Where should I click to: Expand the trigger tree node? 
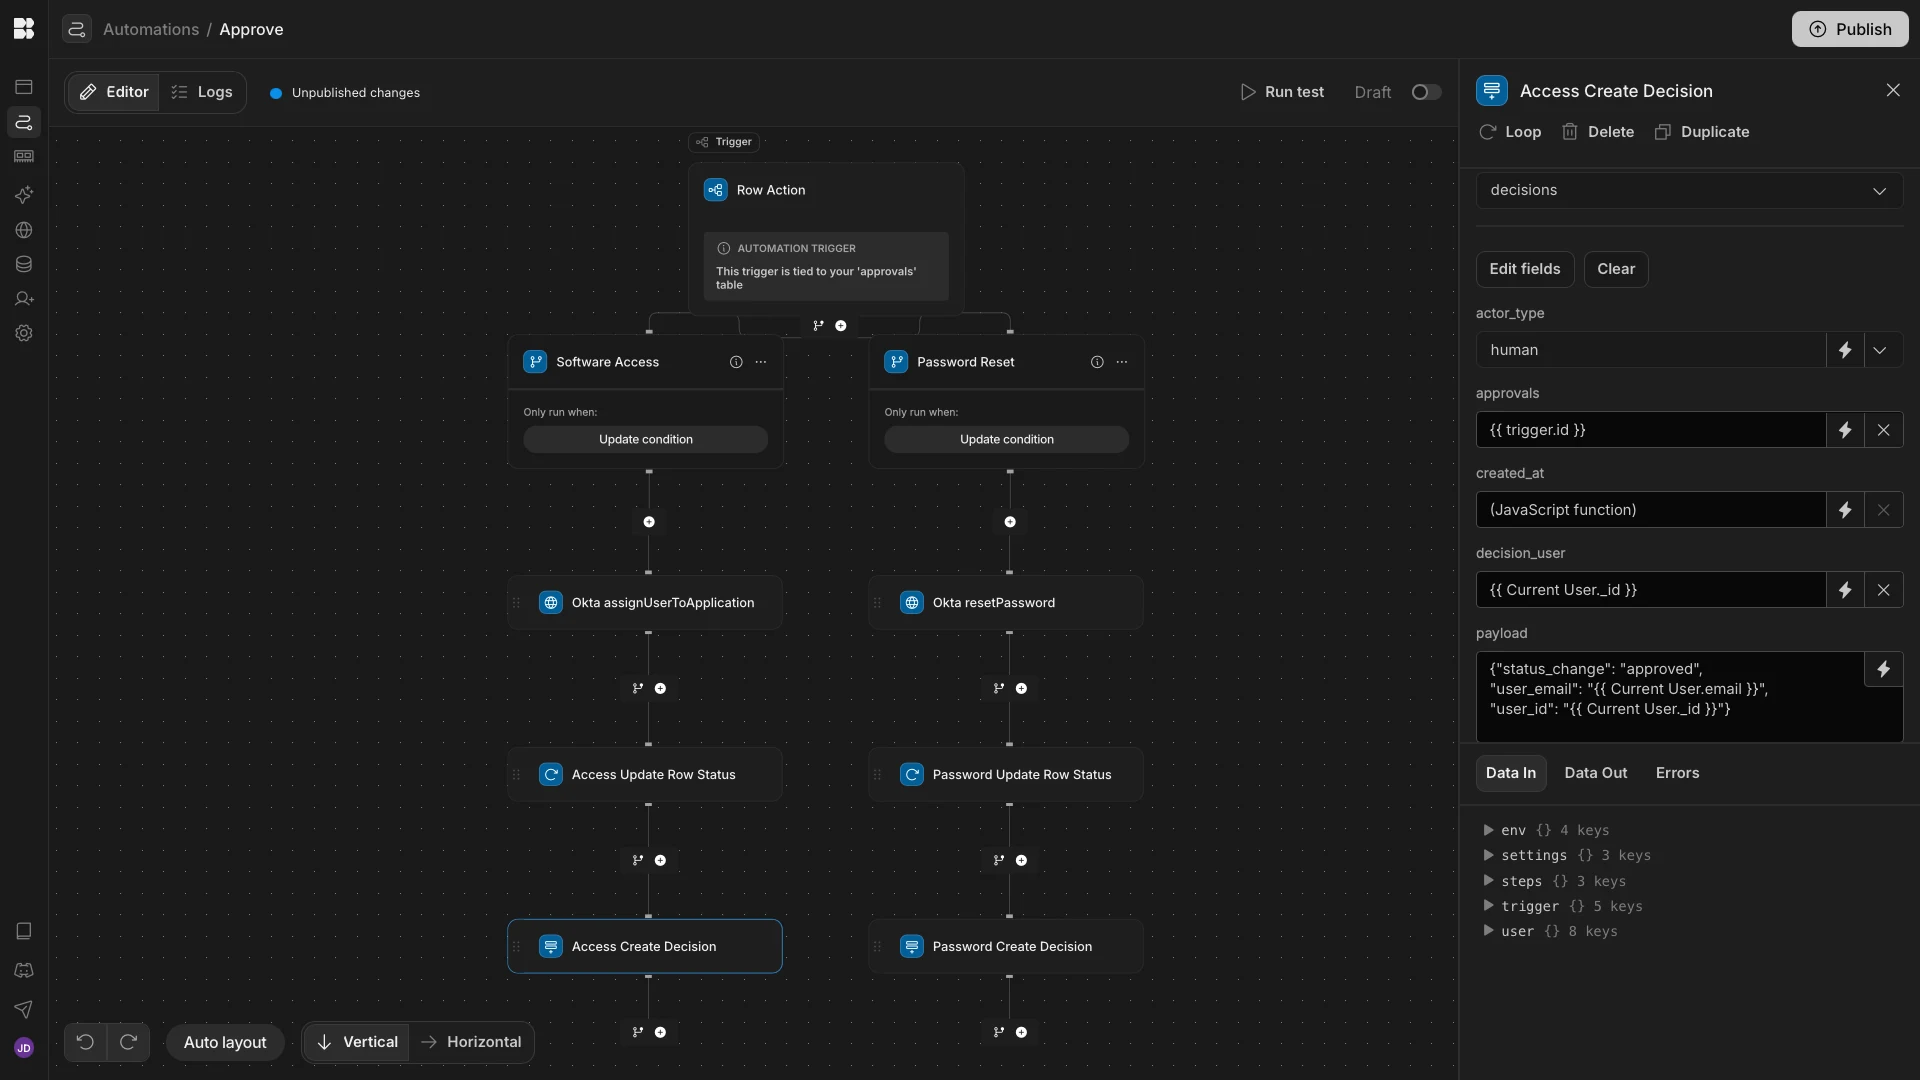point(1488,906)
